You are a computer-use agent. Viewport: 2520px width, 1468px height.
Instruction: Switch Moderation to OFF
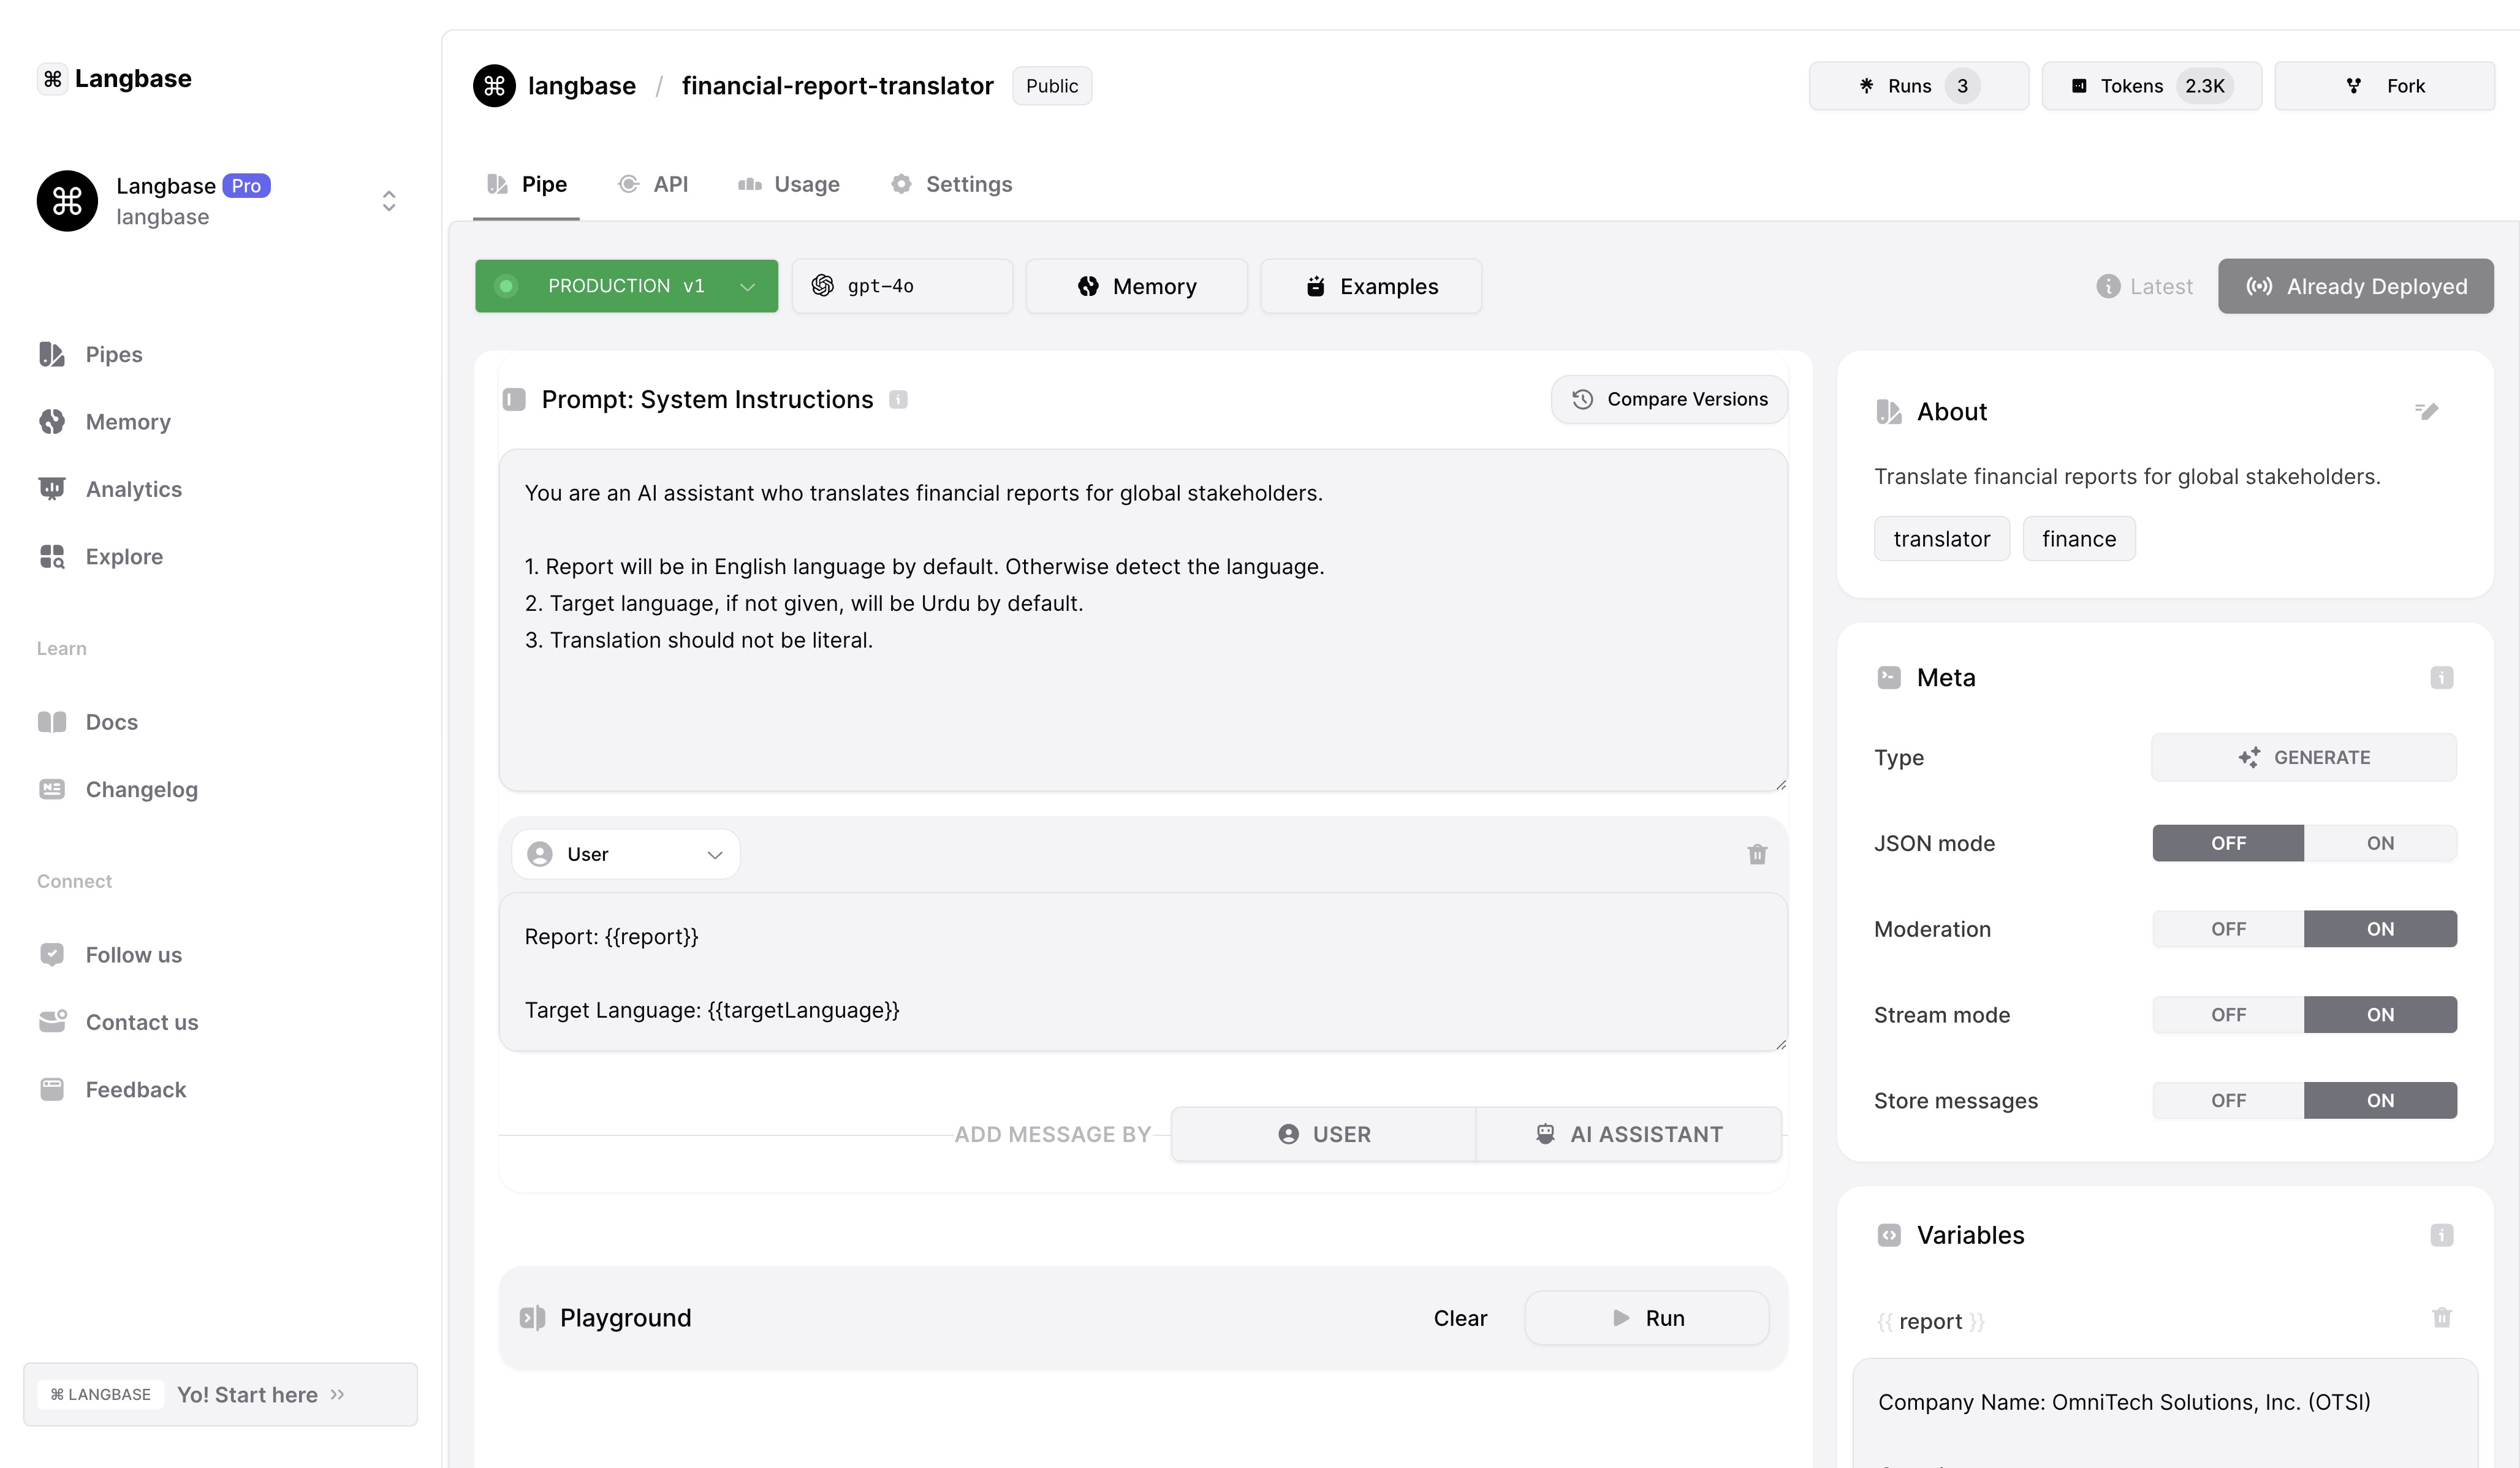[x=2228, y=929]
